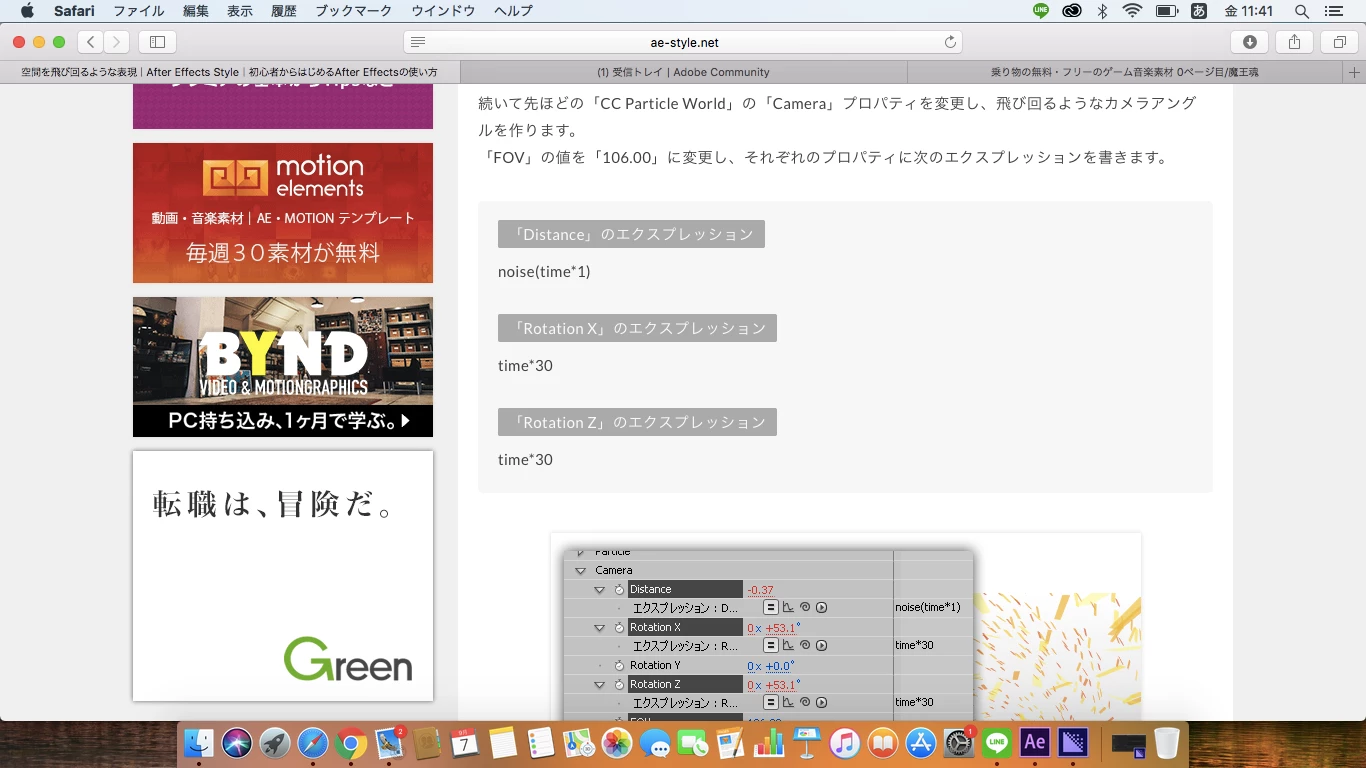1366x768 pixels.
Task: Open Keynote from the Dock
Action: pyautogui.click(x=807, y=743)
